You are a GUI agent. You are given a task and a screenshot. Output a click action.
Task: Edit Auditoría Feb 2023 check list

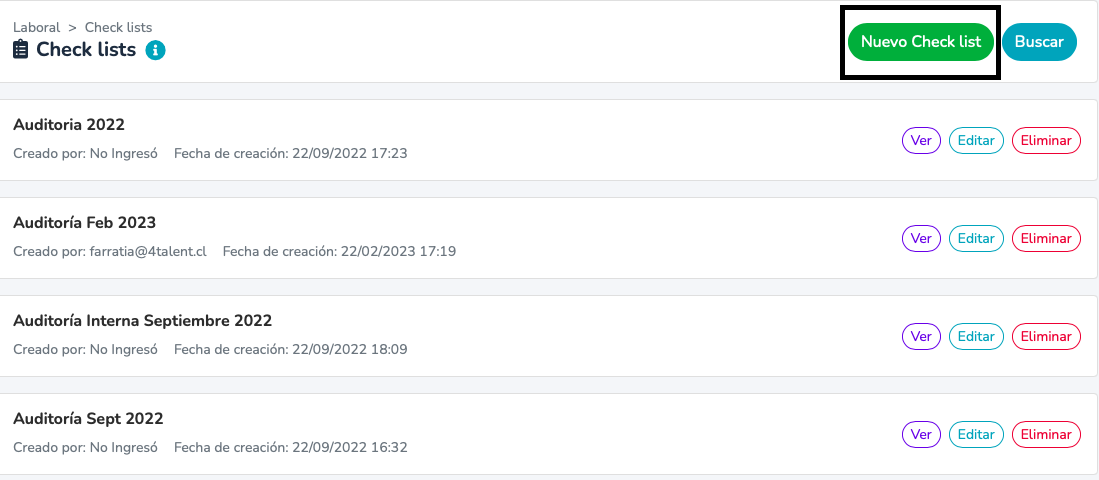(x=976, y=238)
